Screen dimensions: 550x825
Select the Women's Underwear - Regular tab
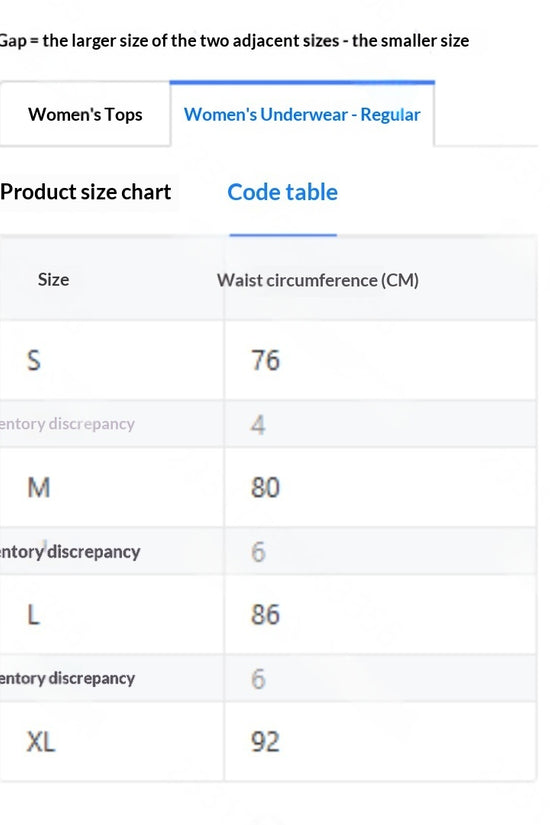pyautogui.click(x=302, y=114)
